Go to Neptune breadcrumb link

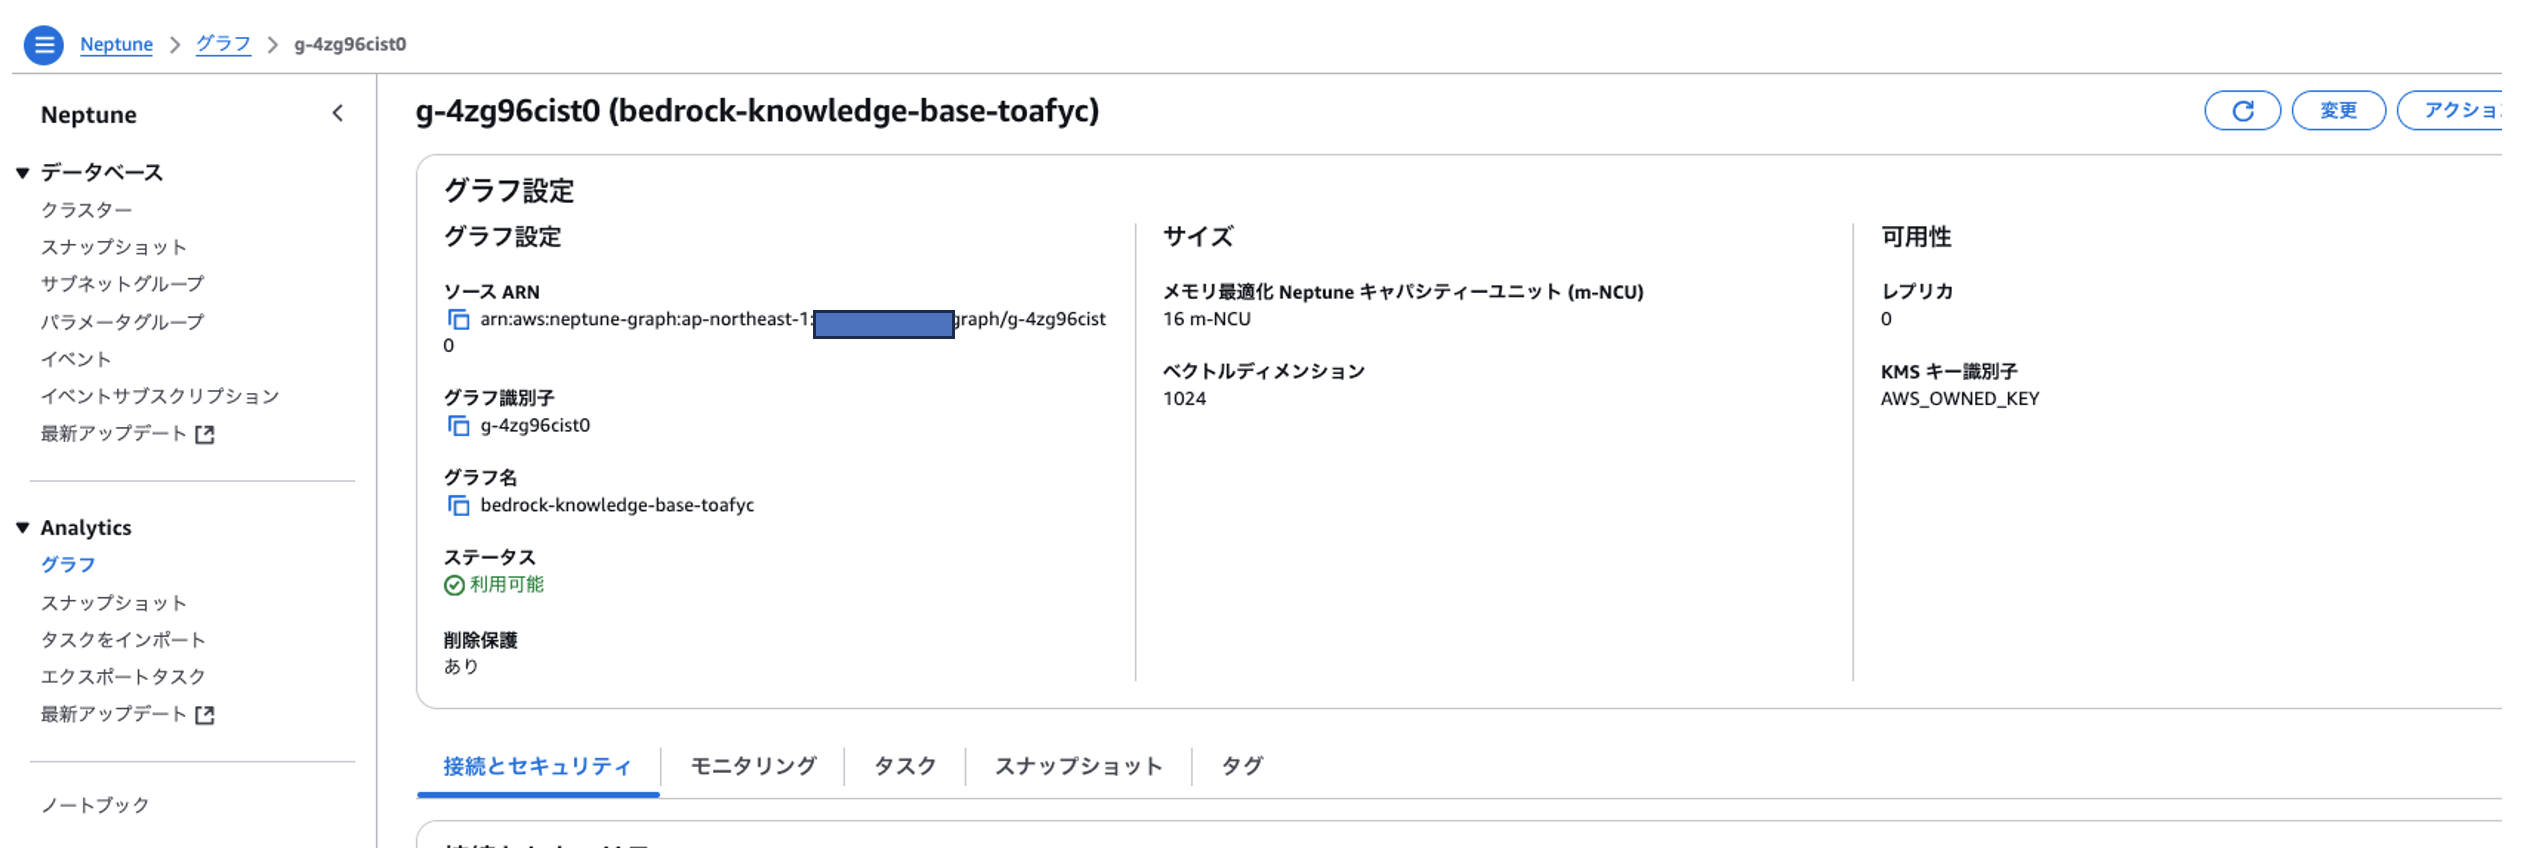pyautogui.click(x=116, y=44)
